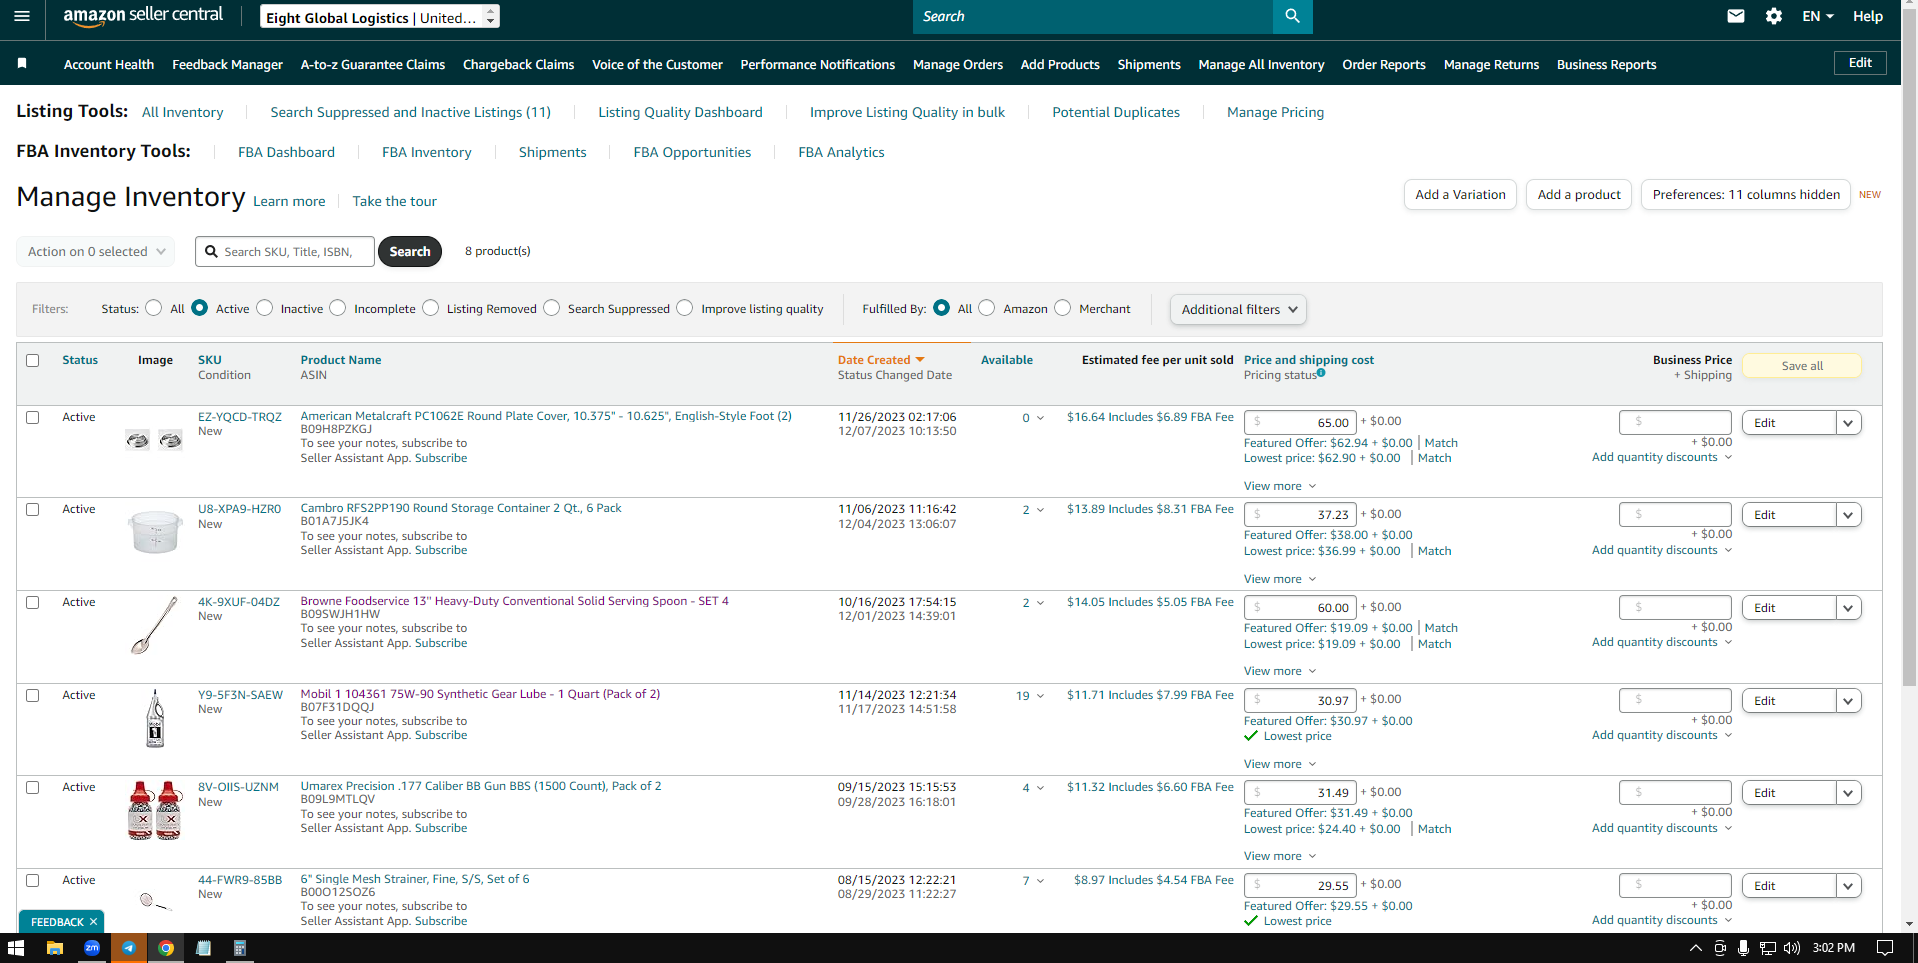
Task: Click the Add a Variation button
Action: point(1460,195)
